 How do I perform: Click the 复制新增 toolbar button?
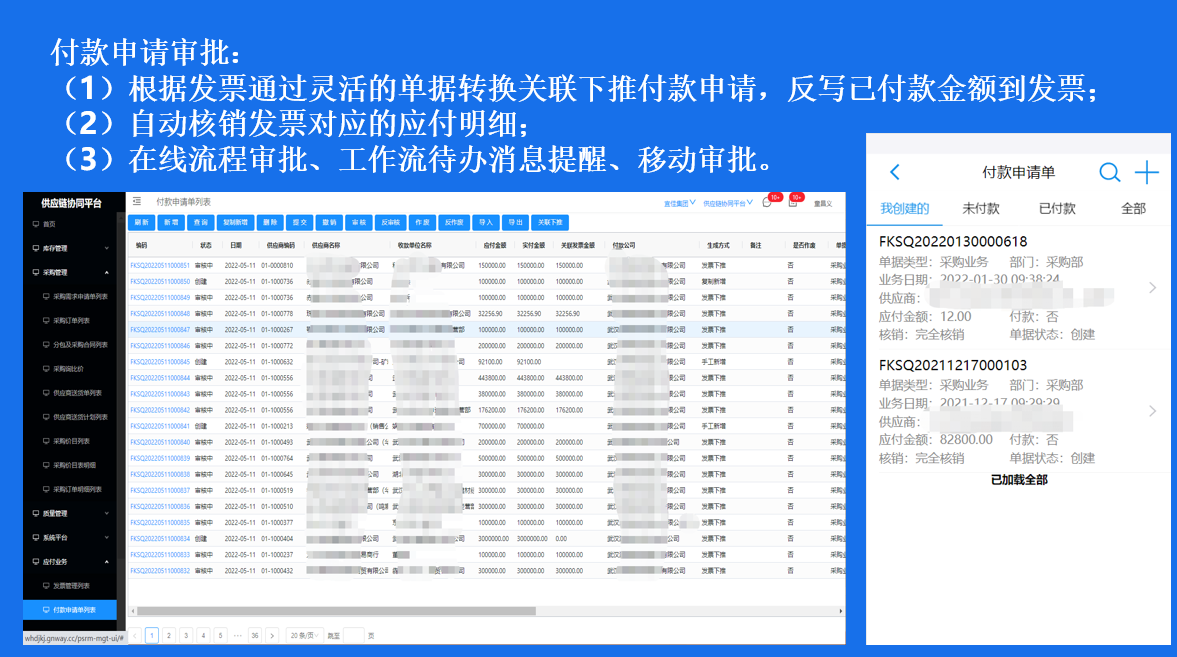pos(236,222)
